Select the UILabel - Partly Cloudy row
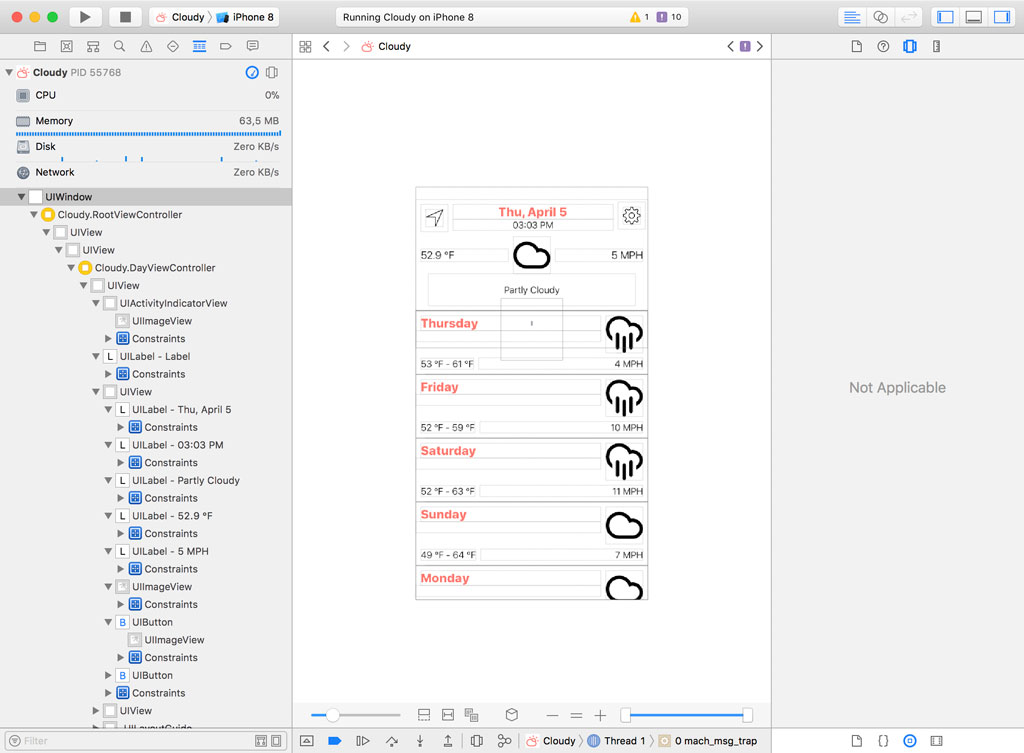The image size is (1024, 753). coord(185,480)
